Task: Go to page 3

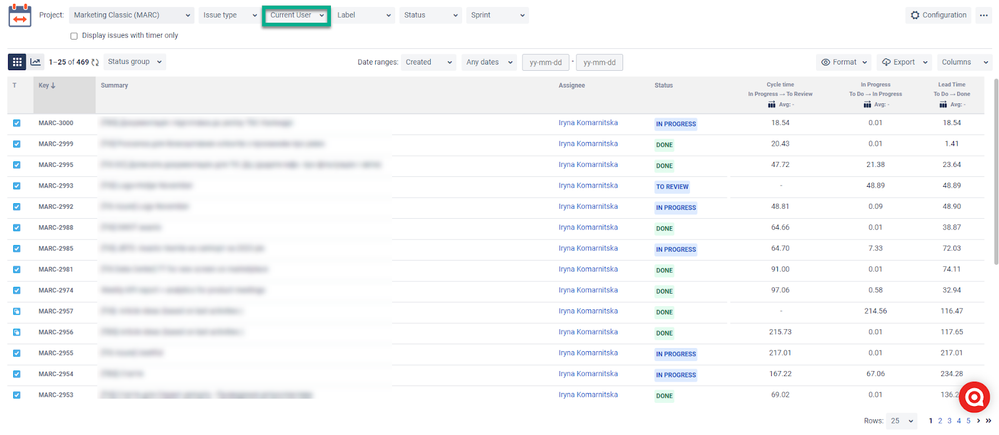Action: tap(949, 420)
